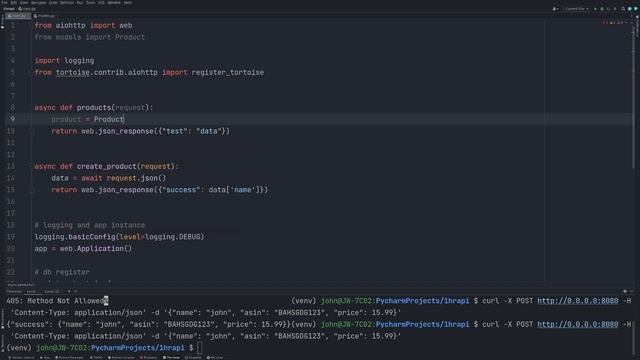Open the Run menu in menu bar

(80, 2)
